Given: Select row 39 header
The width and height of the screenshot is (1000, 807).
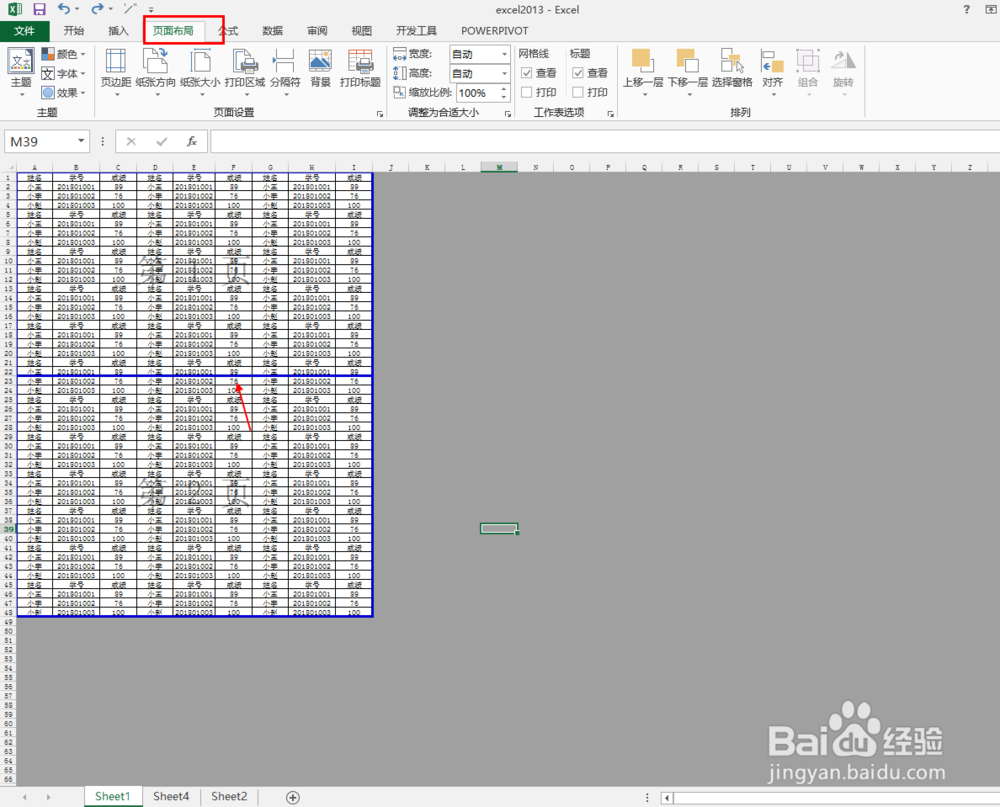Looking at the screenshot, I should click(8, 529).
